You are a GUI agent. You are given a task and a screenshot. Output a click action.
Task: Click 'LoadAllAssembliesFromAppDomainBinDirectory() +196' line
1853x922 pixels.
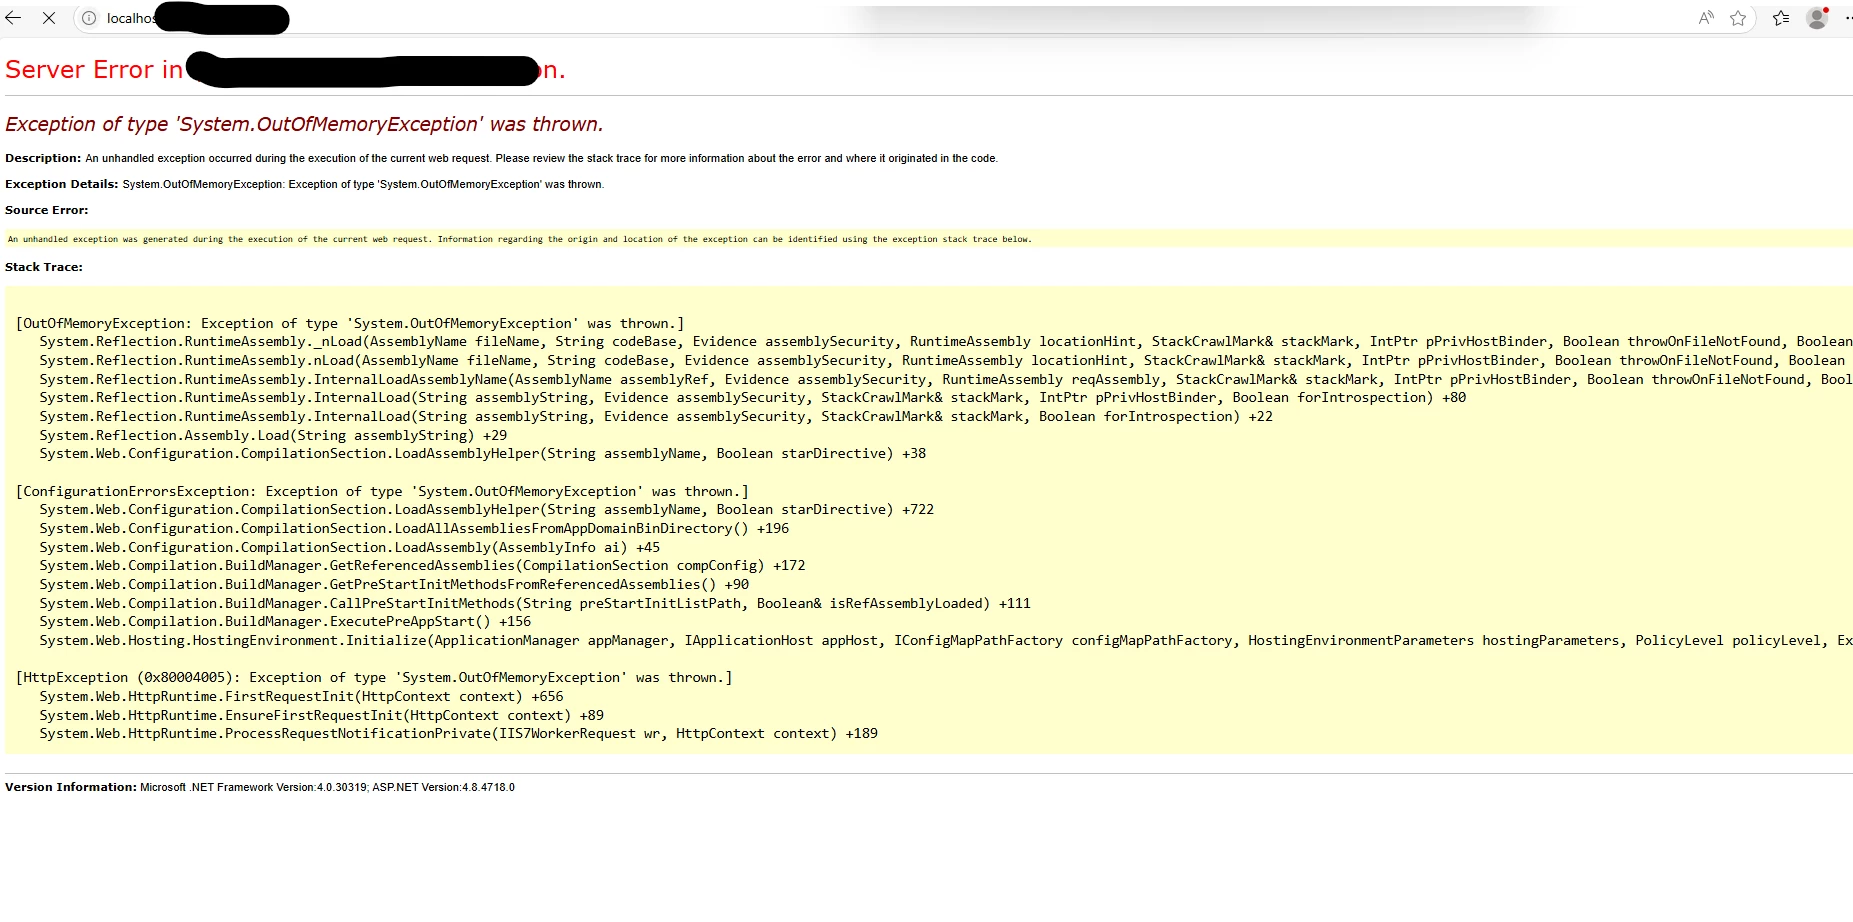click(414, 528)
